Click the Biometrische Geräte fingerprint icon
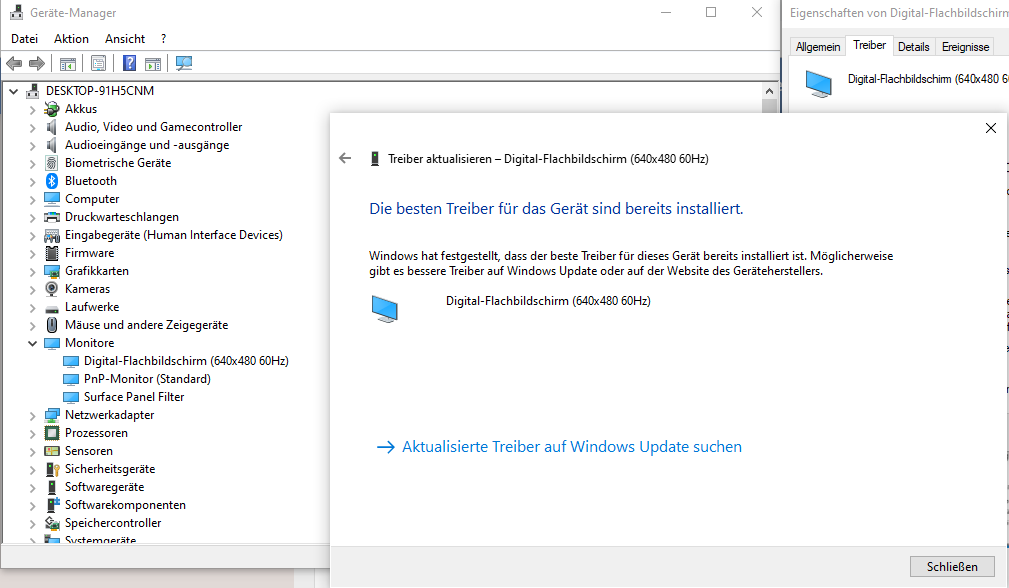The height and width of the screenshot is (588, 1009). pos(52,163)
